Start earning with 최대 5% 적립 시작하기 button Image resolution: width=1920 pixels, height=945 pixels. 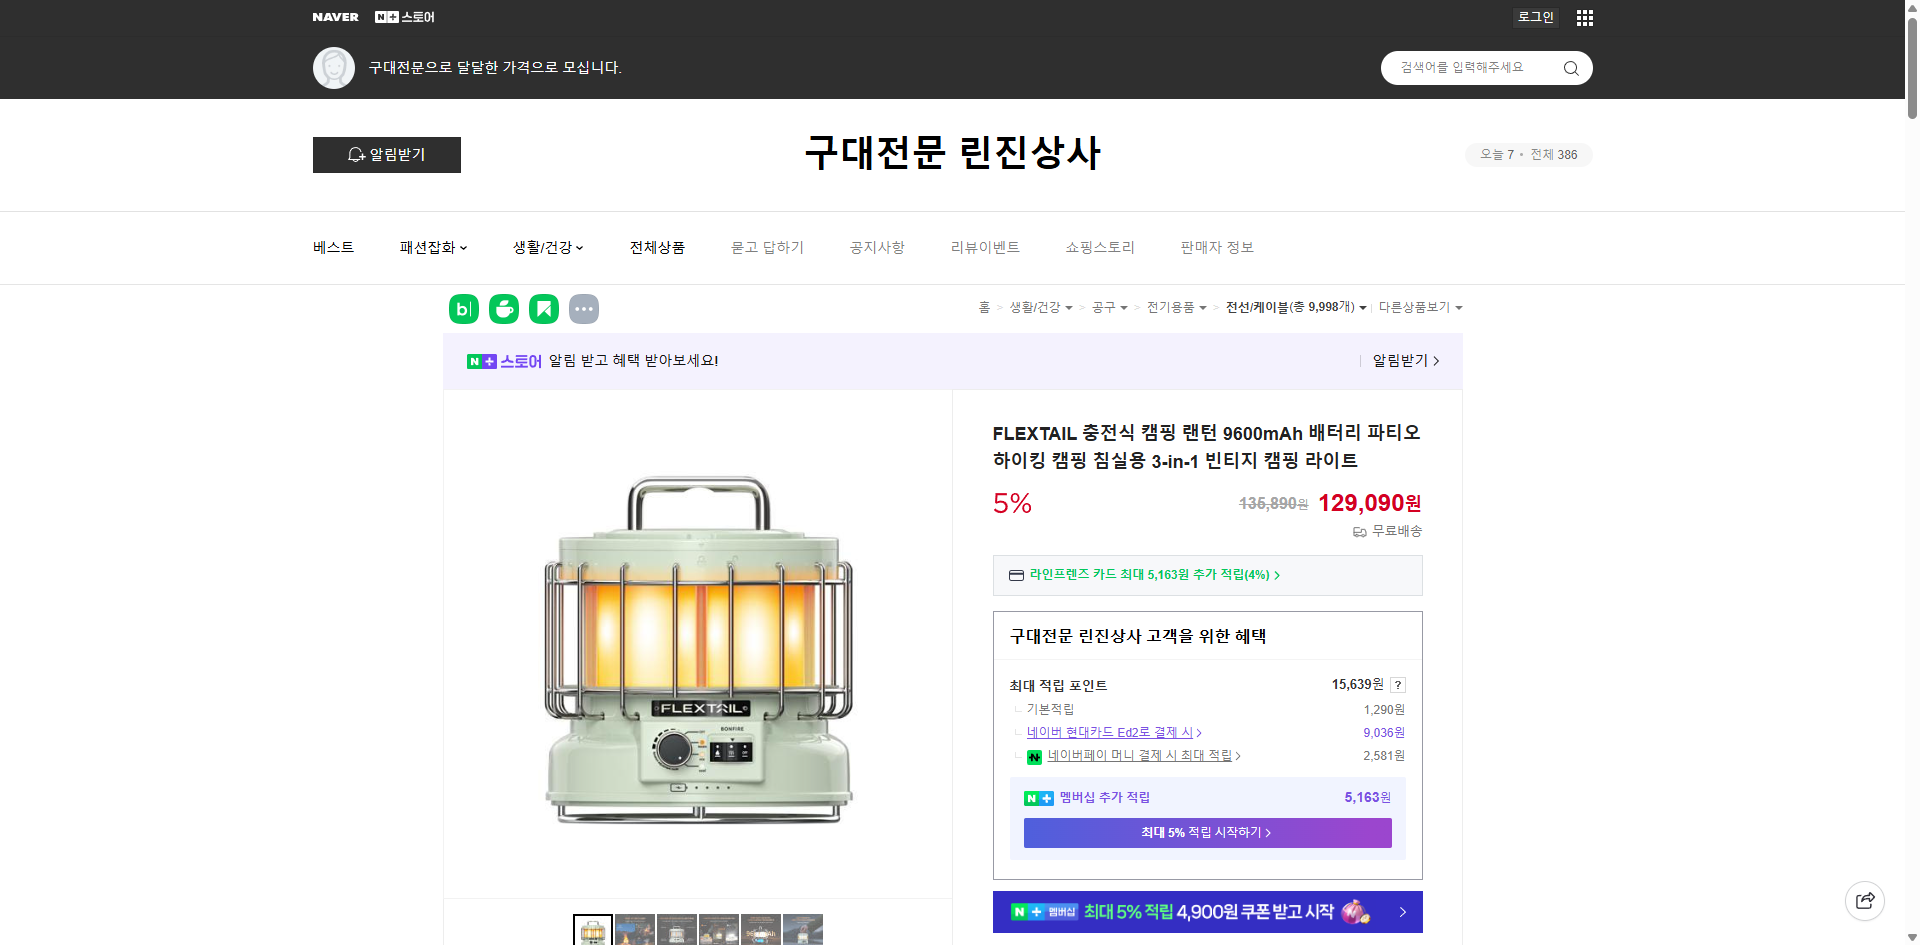pos(1207,832)
